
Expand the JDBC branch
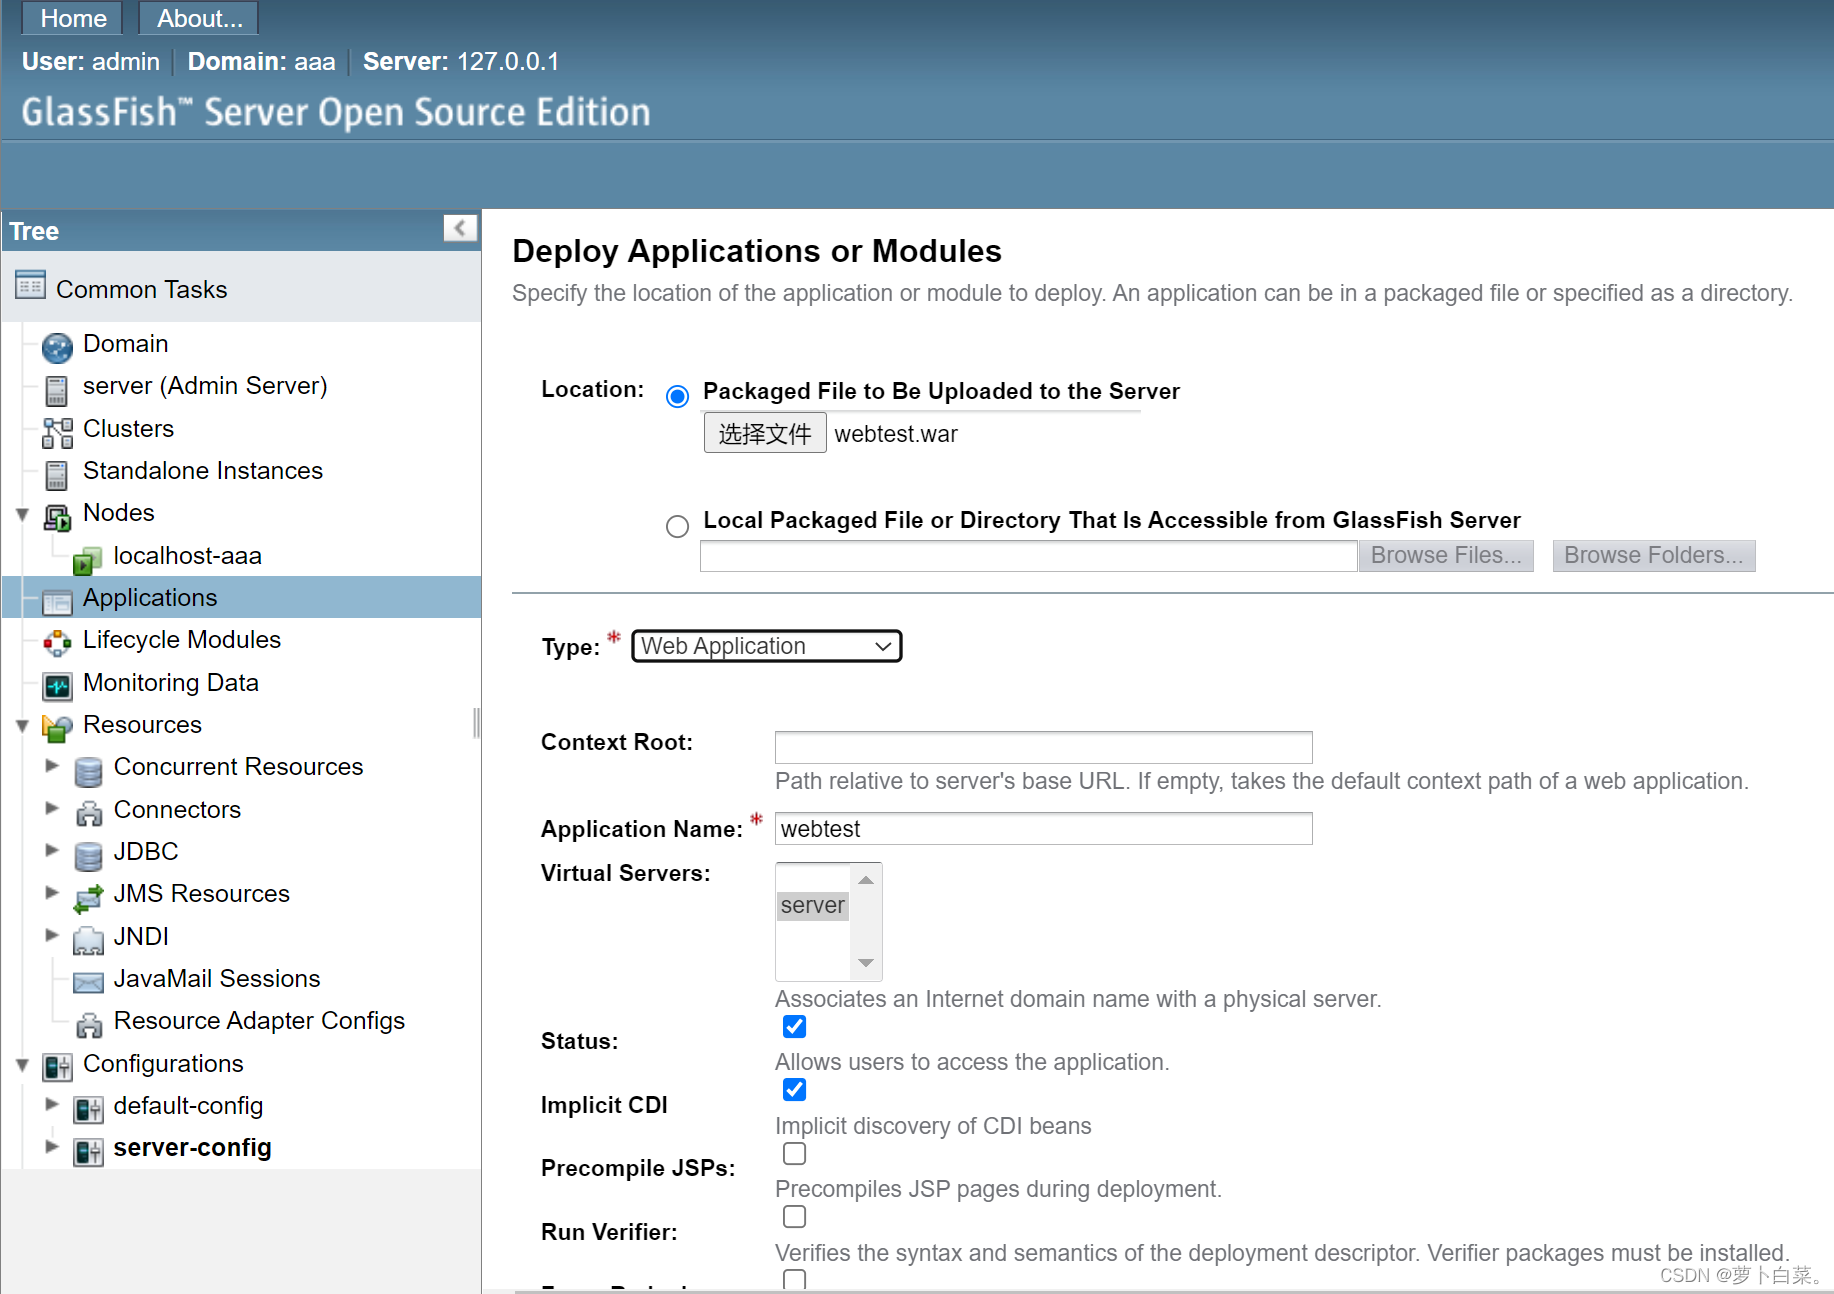click(x=52, y=849)
